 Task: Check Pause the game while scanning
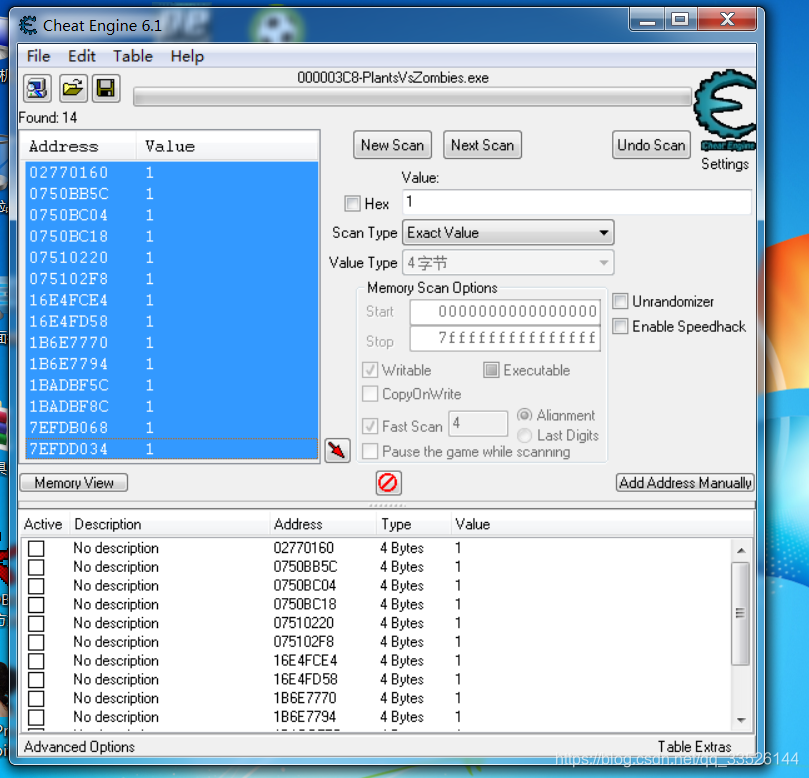click(x=370, y=451)
